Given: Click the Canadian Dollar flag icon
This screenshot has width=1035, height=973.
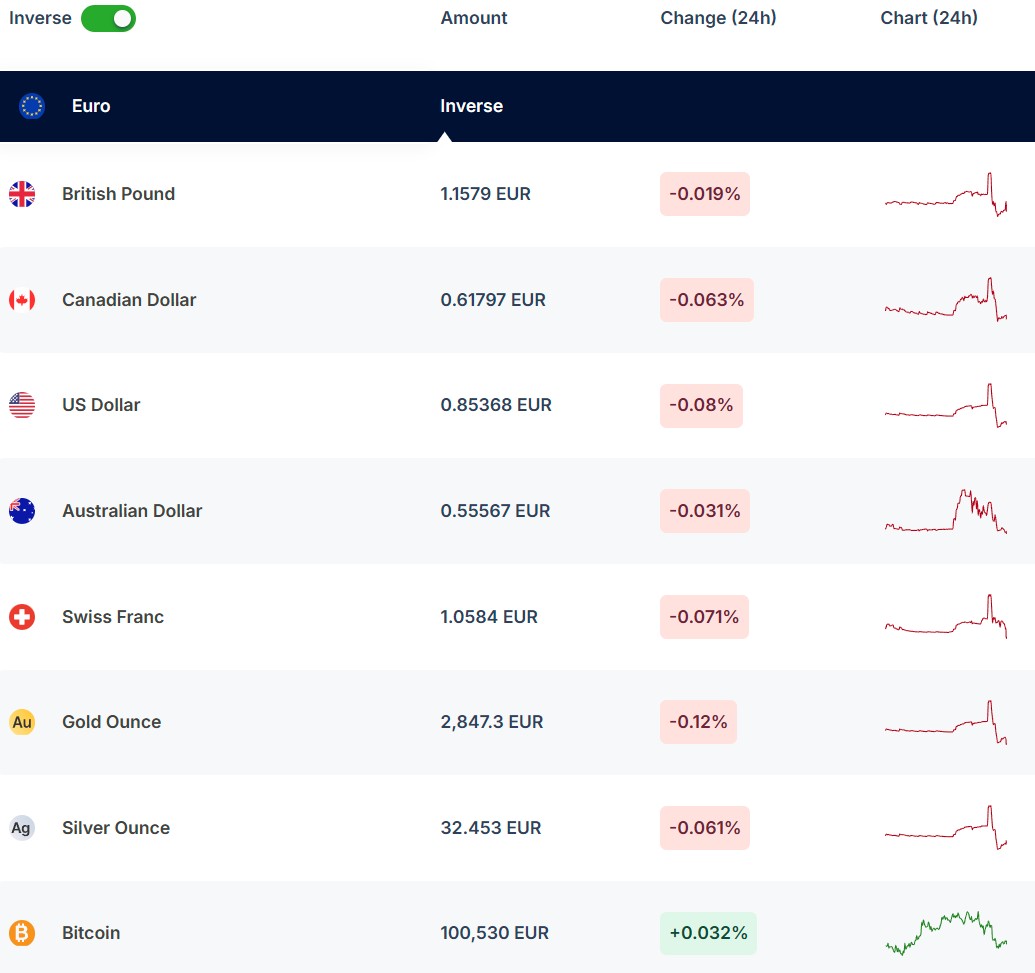Looking at the screenshot, I should tap(22, 300).
